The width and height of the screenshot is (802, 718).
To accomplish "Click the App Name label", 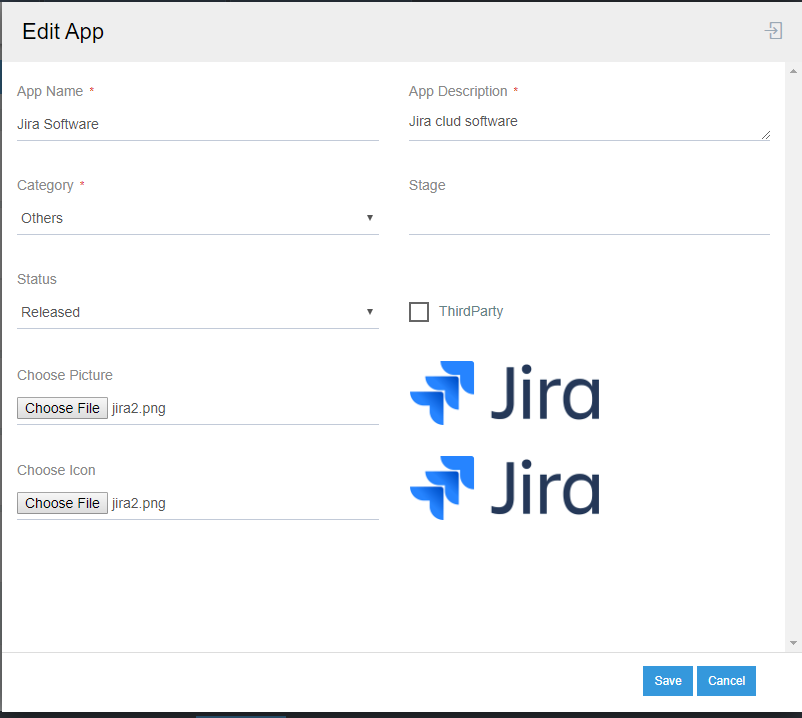I will (50, 92).
